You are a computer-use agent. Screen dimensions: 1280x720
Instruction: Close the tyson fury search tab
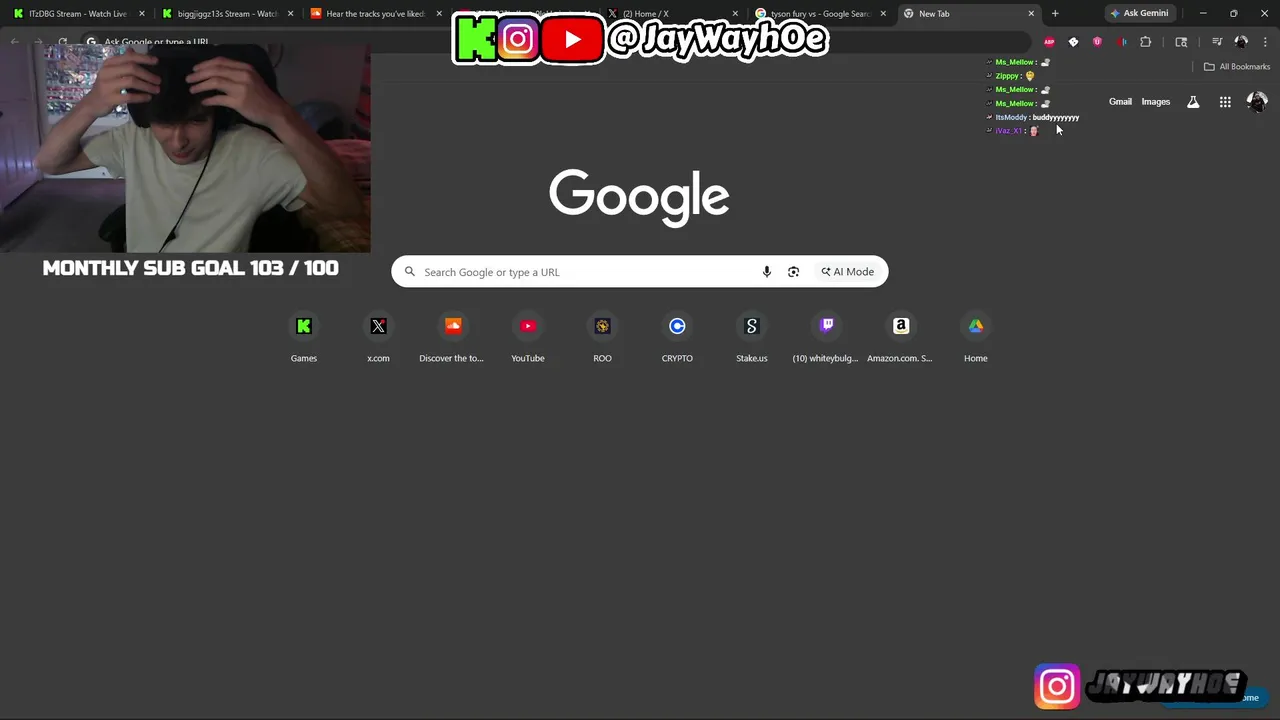tap(883, 14)
